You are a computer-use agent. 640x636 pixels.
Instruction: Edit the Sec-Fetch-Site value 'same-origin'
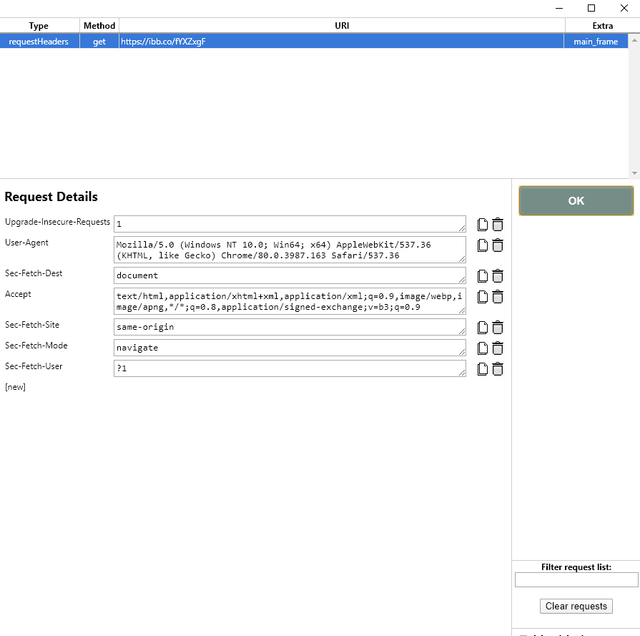[290, 327]
